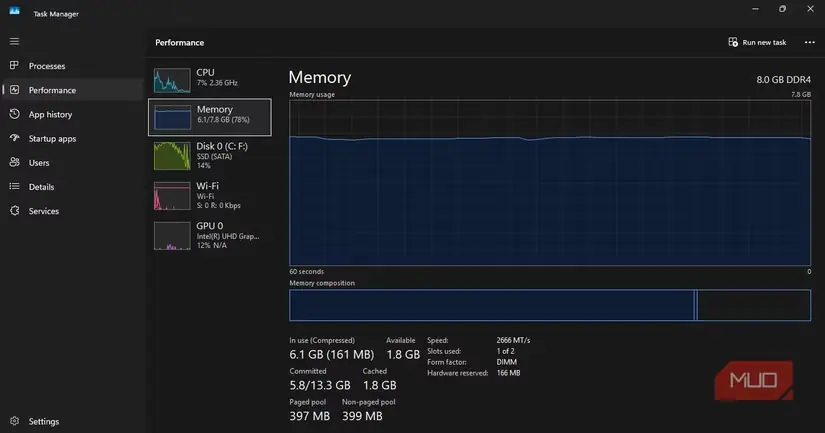Select CPU 7% 2.36 GHz entry
This screenshot has width=825, height=433.
(x=210, y=78)
